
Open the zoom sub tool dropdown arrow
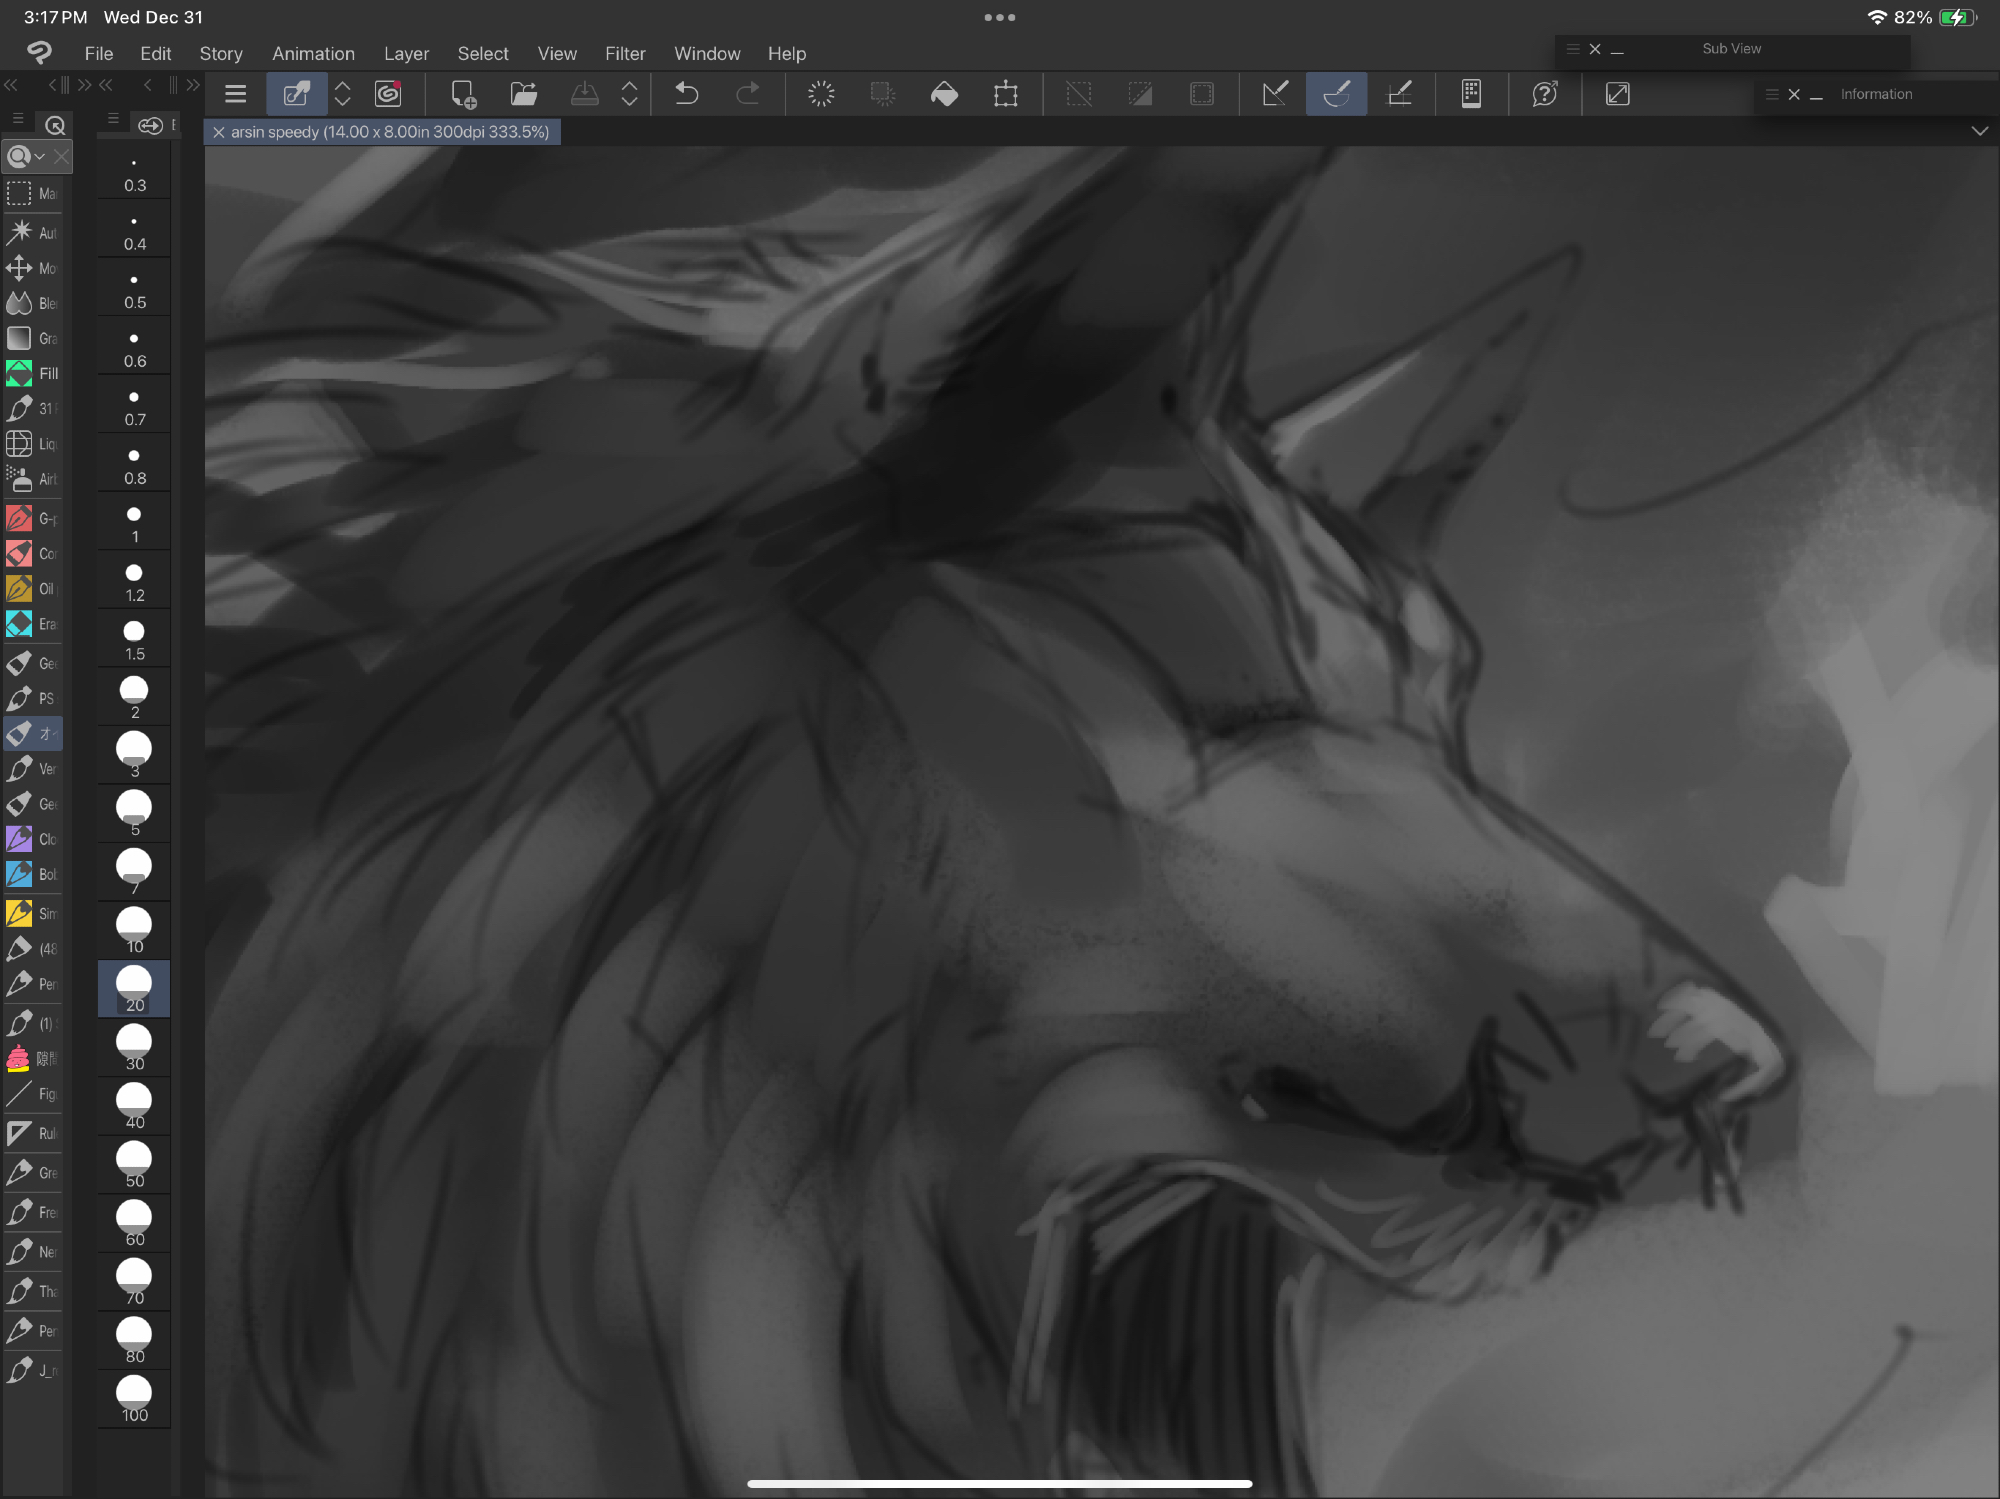pyautogui.click(x=40, y=157)
